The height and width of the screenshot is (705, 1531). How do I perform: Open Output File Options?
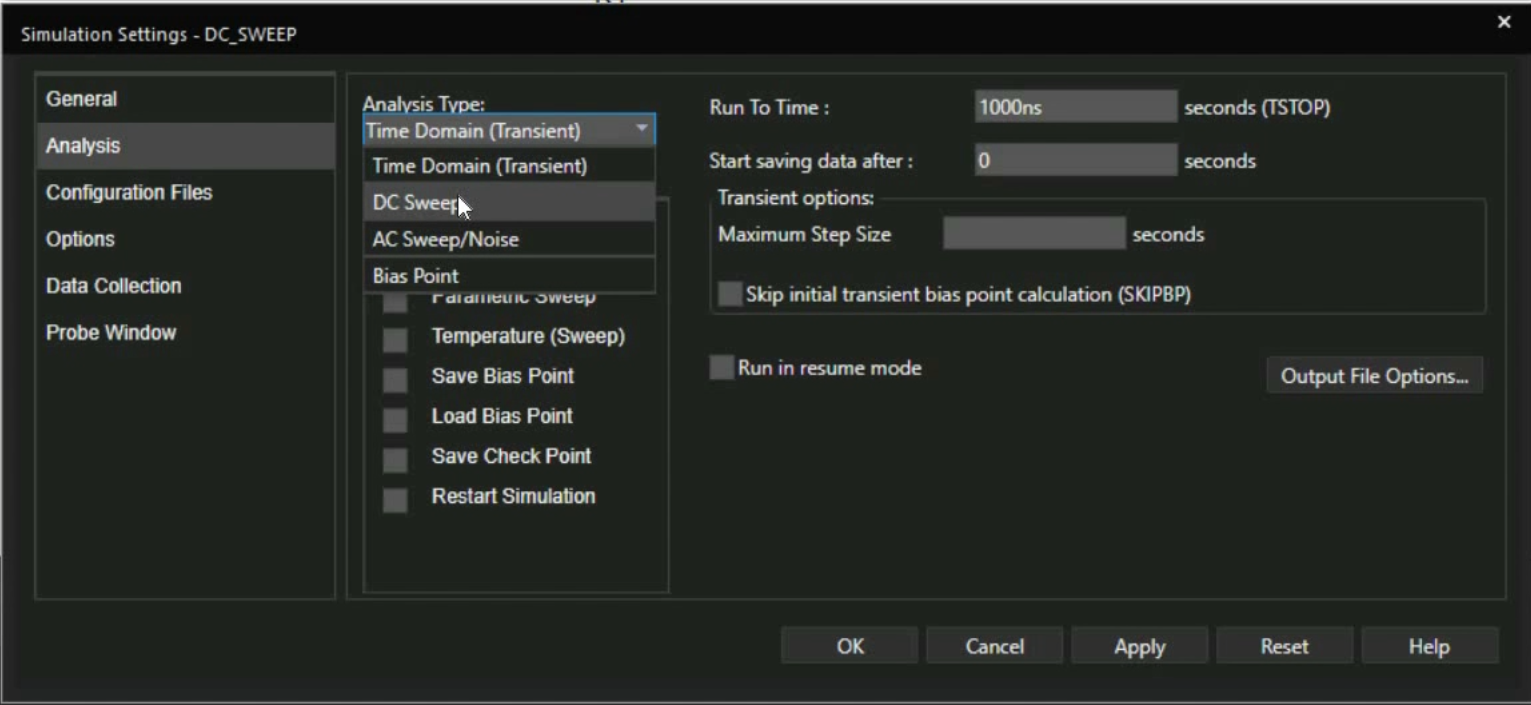point(1374,374)
